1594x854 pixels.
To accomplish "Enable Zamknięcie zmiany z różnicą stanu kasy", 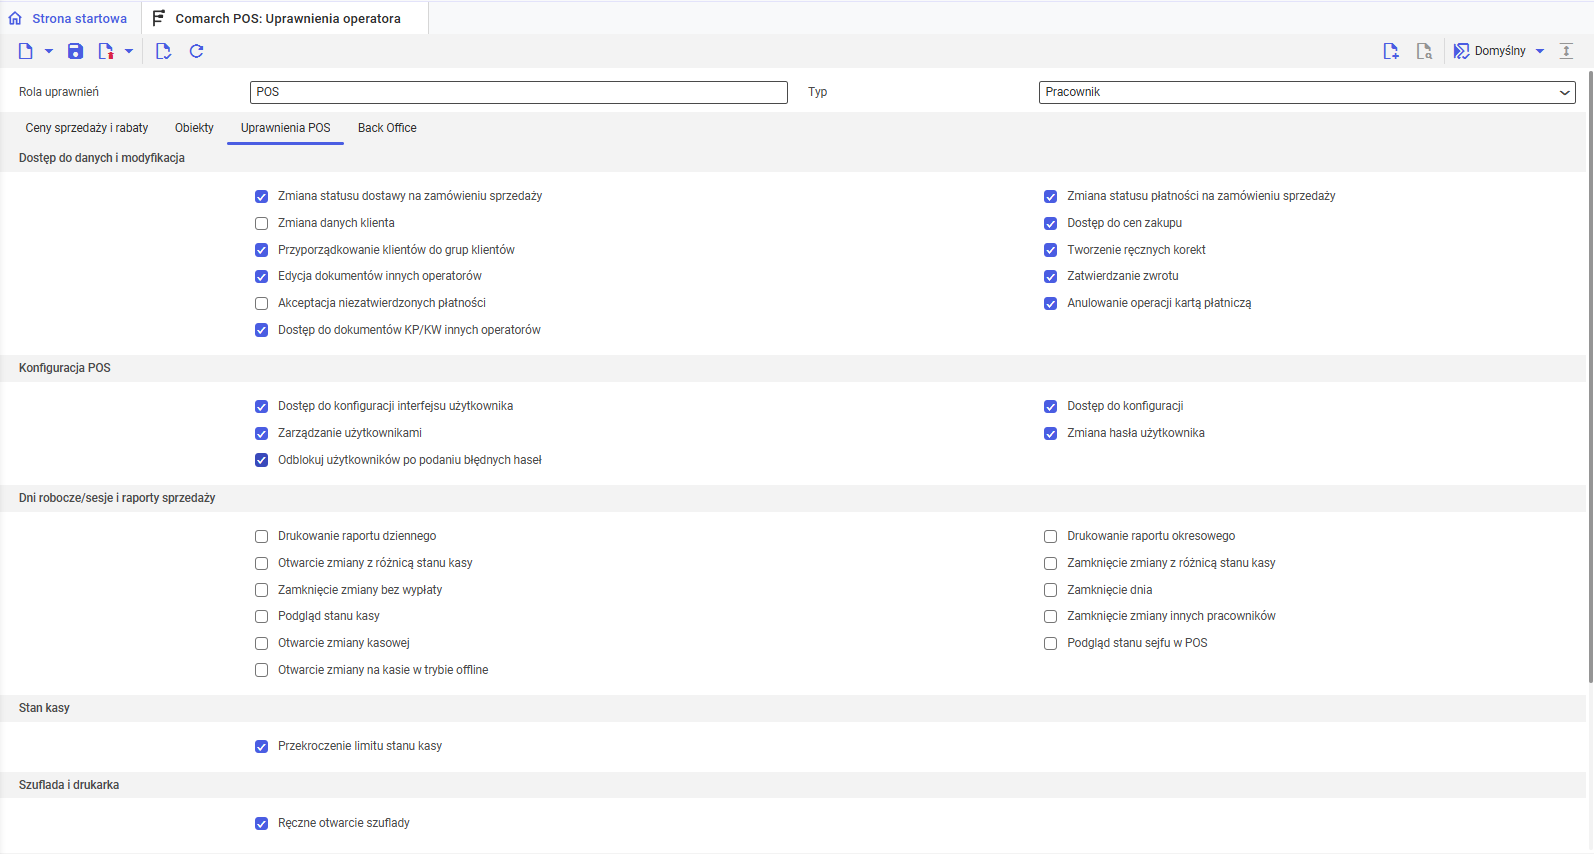I will coord(1051,564).
